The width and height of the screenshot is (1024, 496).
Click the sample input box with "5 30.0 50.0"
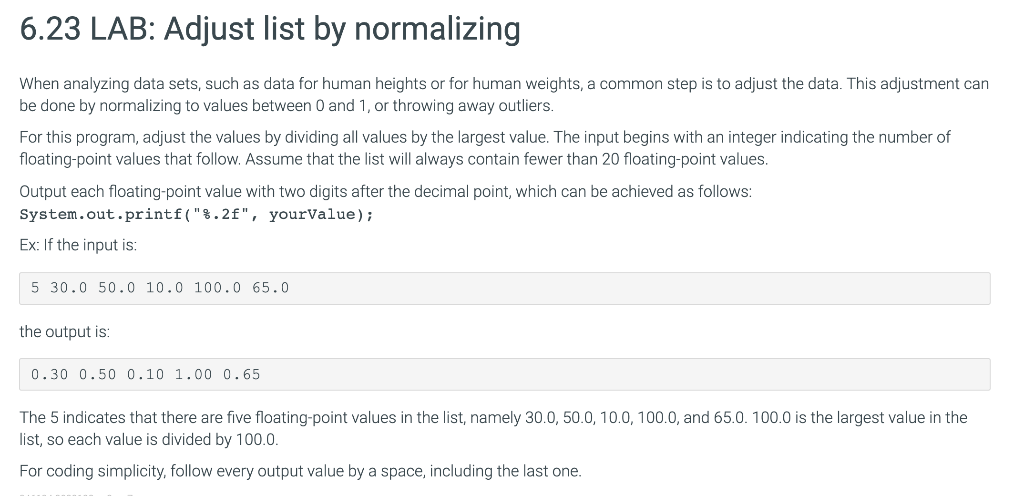click(505, 288)
